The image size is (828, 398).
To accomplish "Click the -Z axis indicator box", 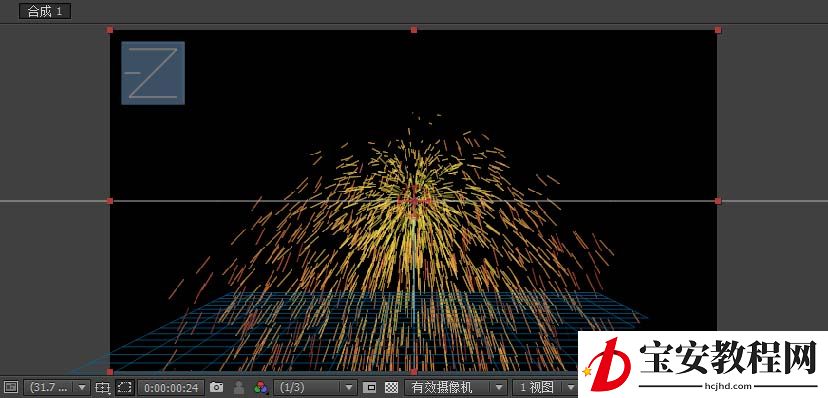I will tap(153, 73).
